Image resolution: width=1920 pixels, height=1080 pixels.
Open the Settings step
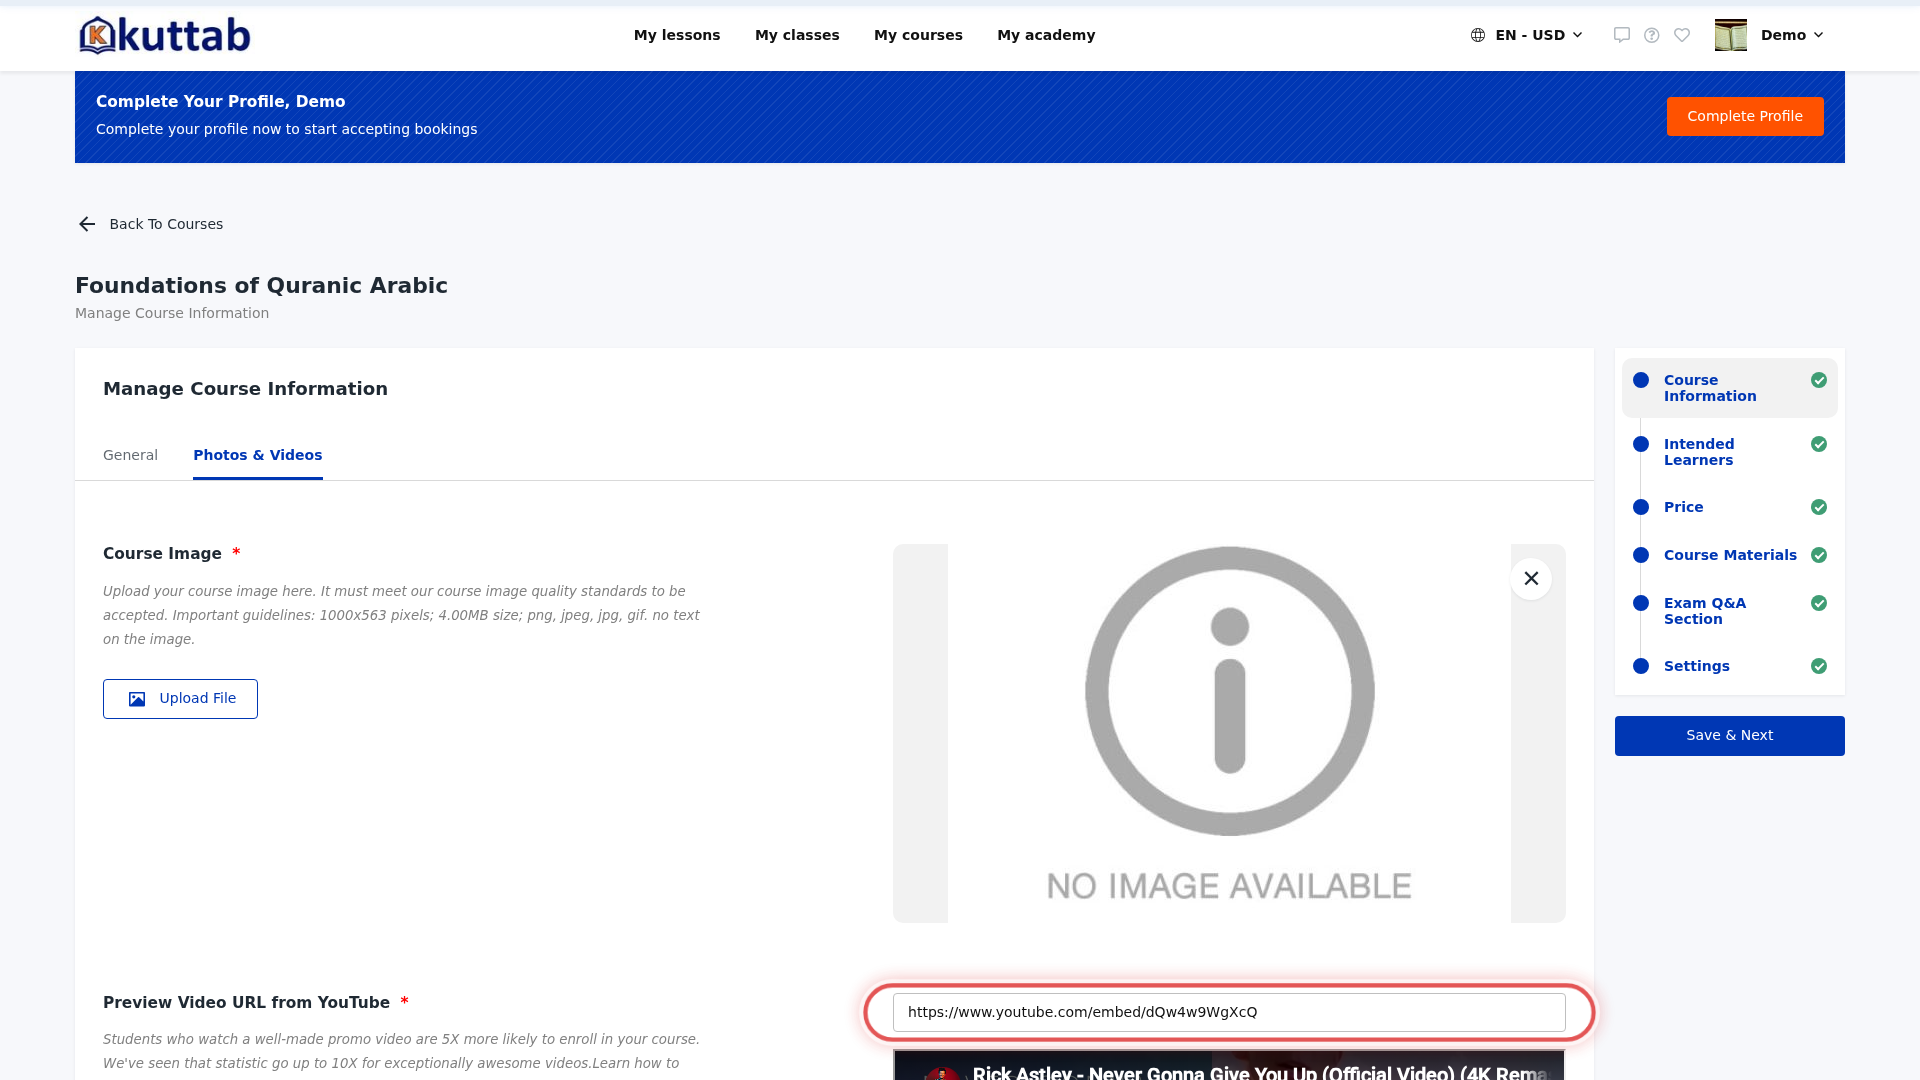coord(1730,666)
